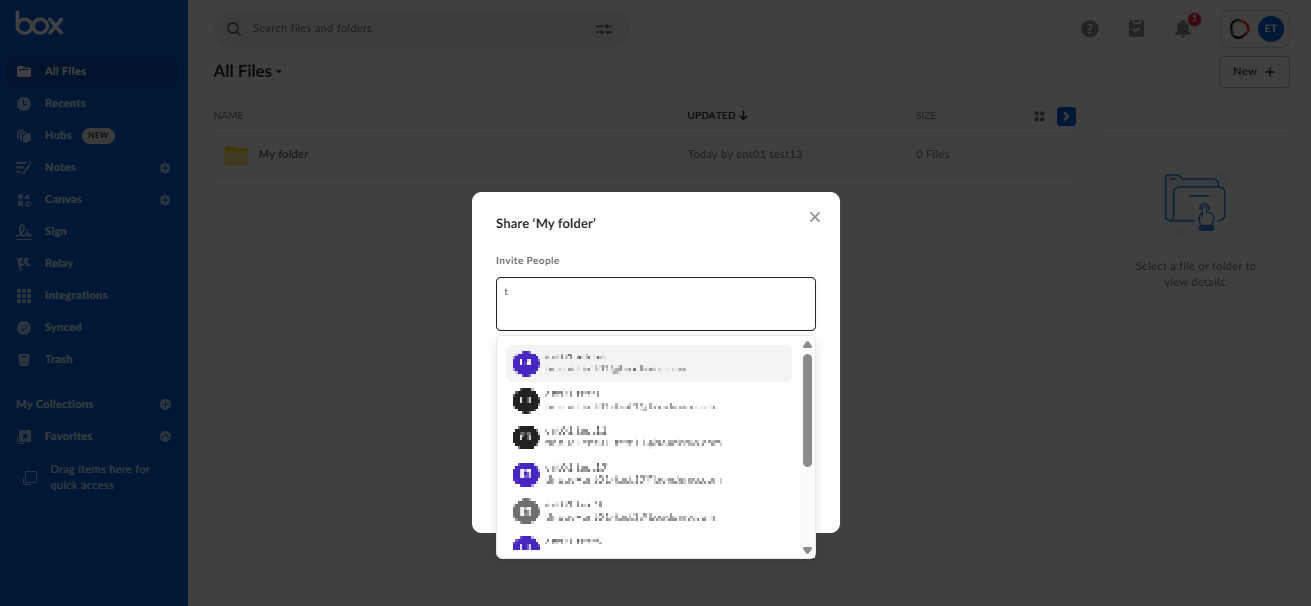Switch to grid view icon

(x=1039, y=117)
